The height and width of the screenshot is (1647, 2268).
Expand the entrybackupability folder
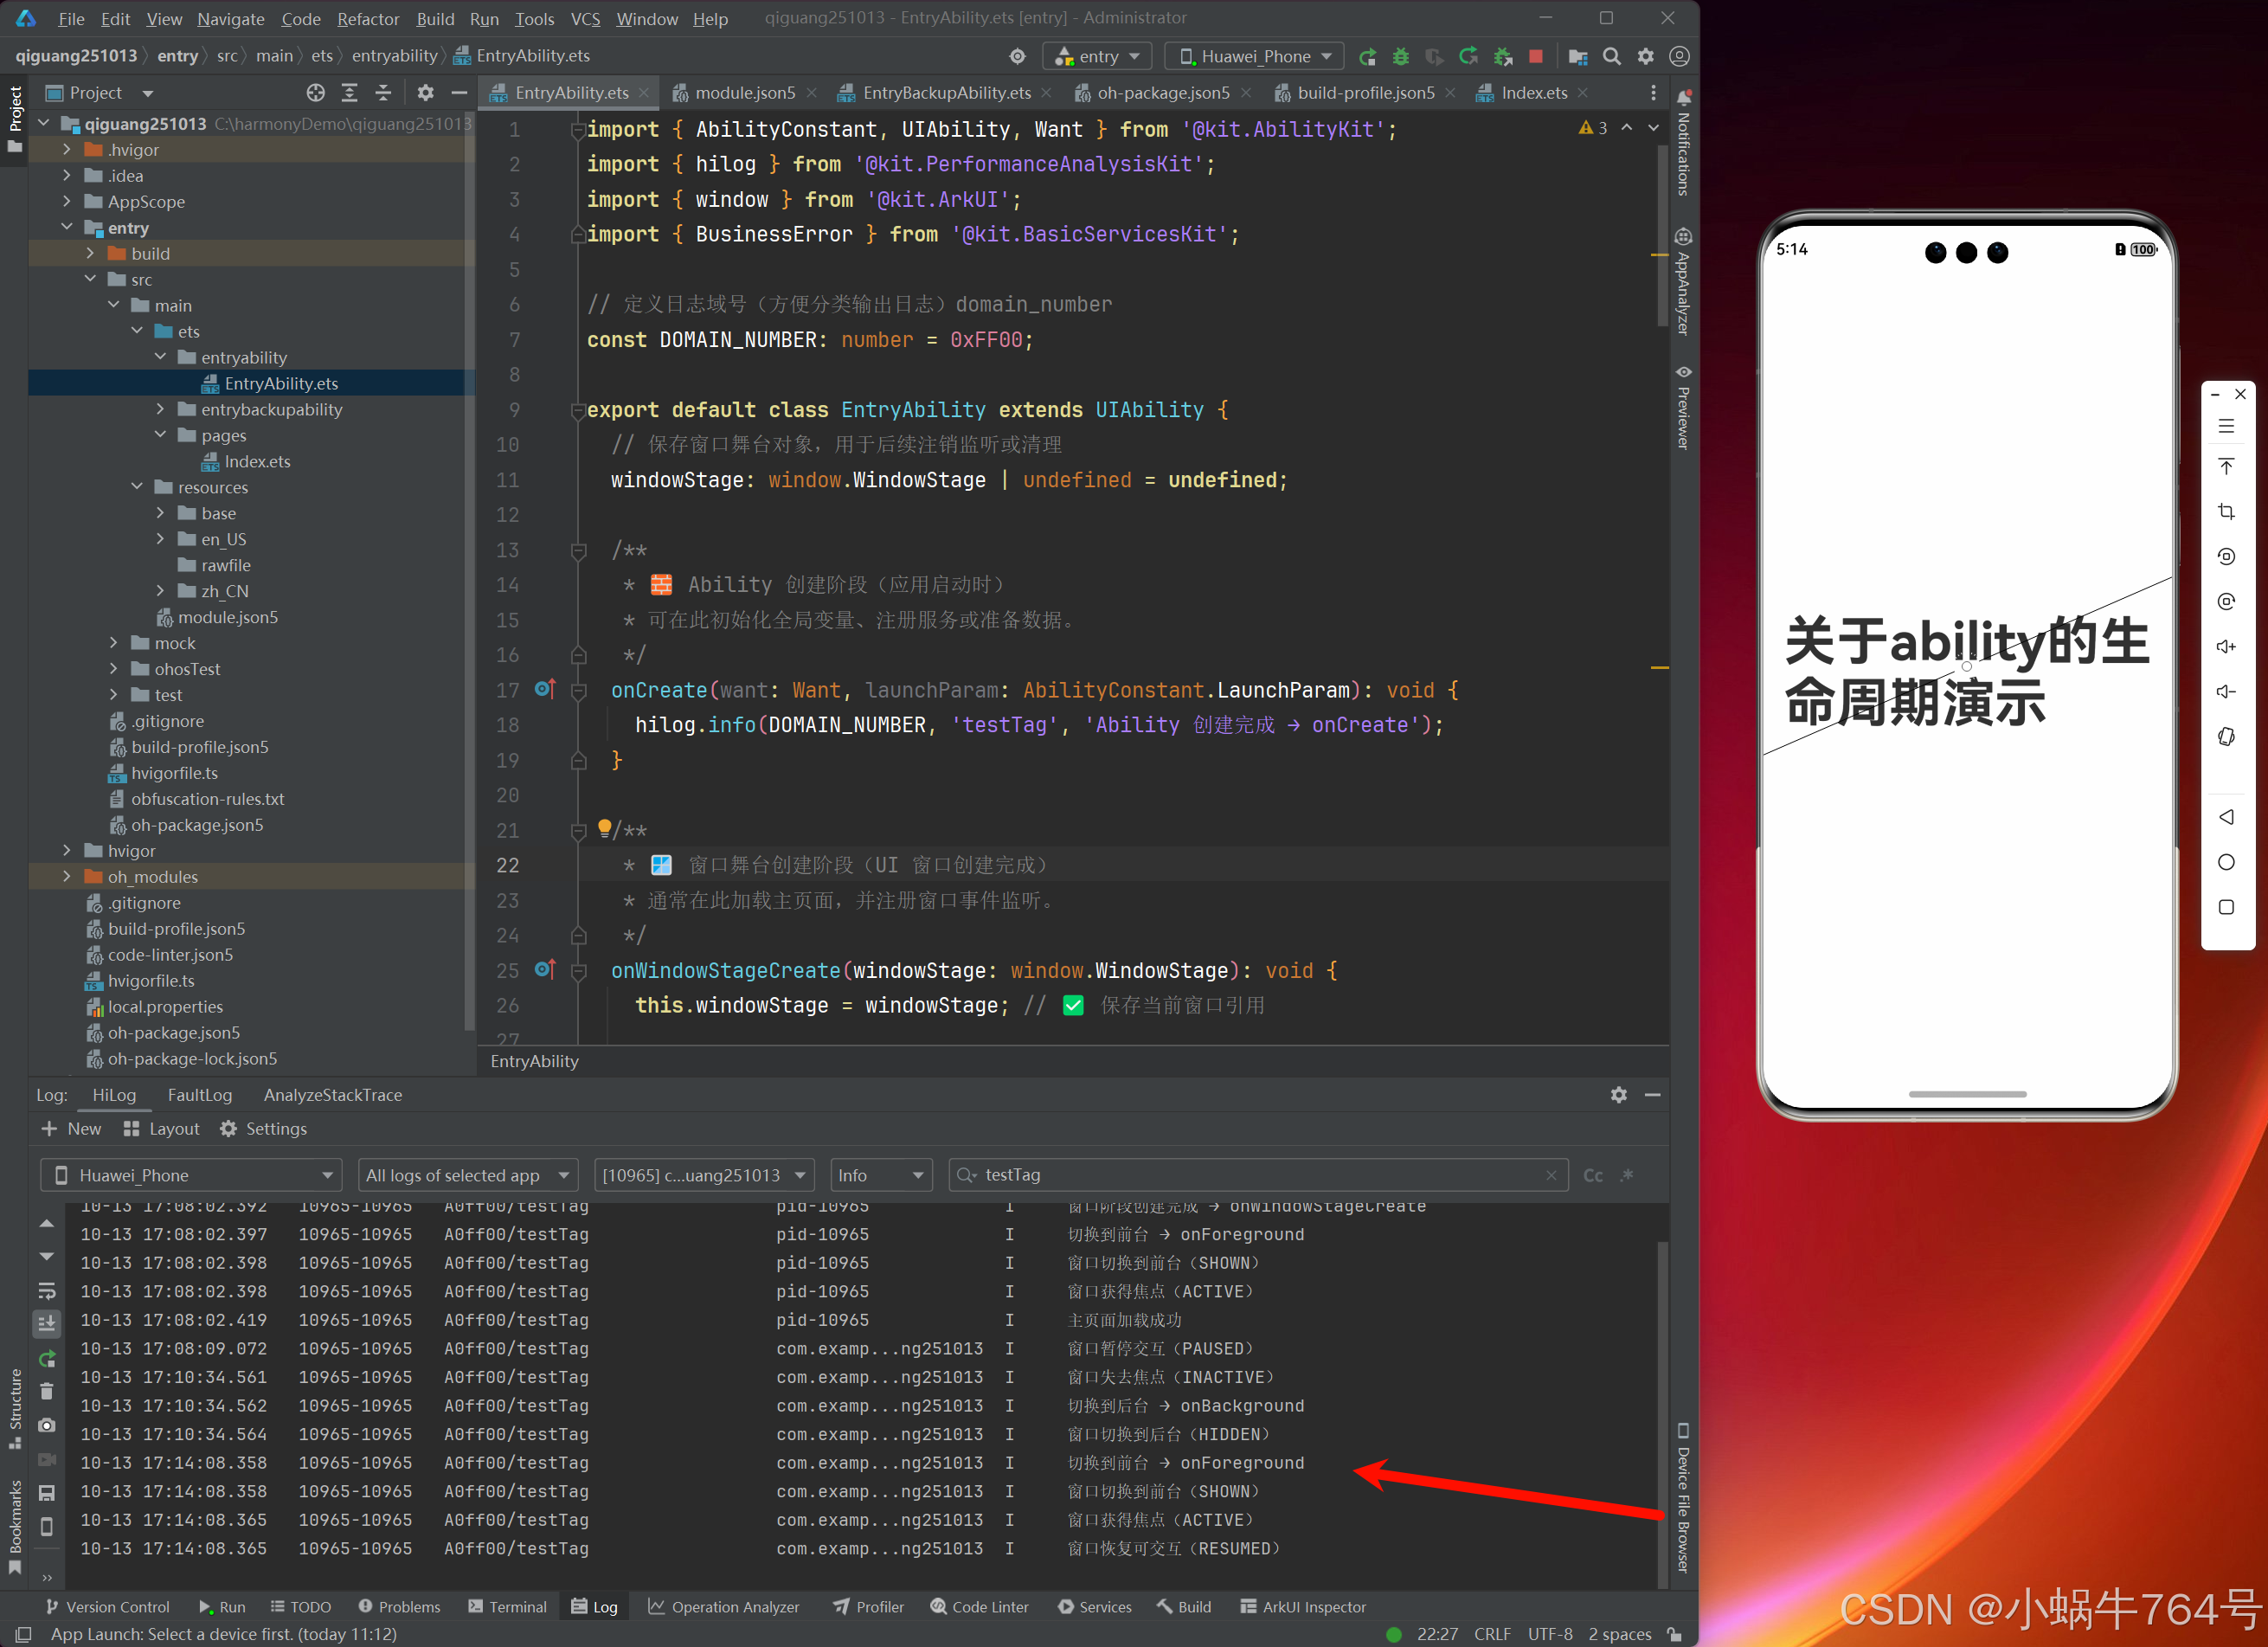tap(161, 409)
